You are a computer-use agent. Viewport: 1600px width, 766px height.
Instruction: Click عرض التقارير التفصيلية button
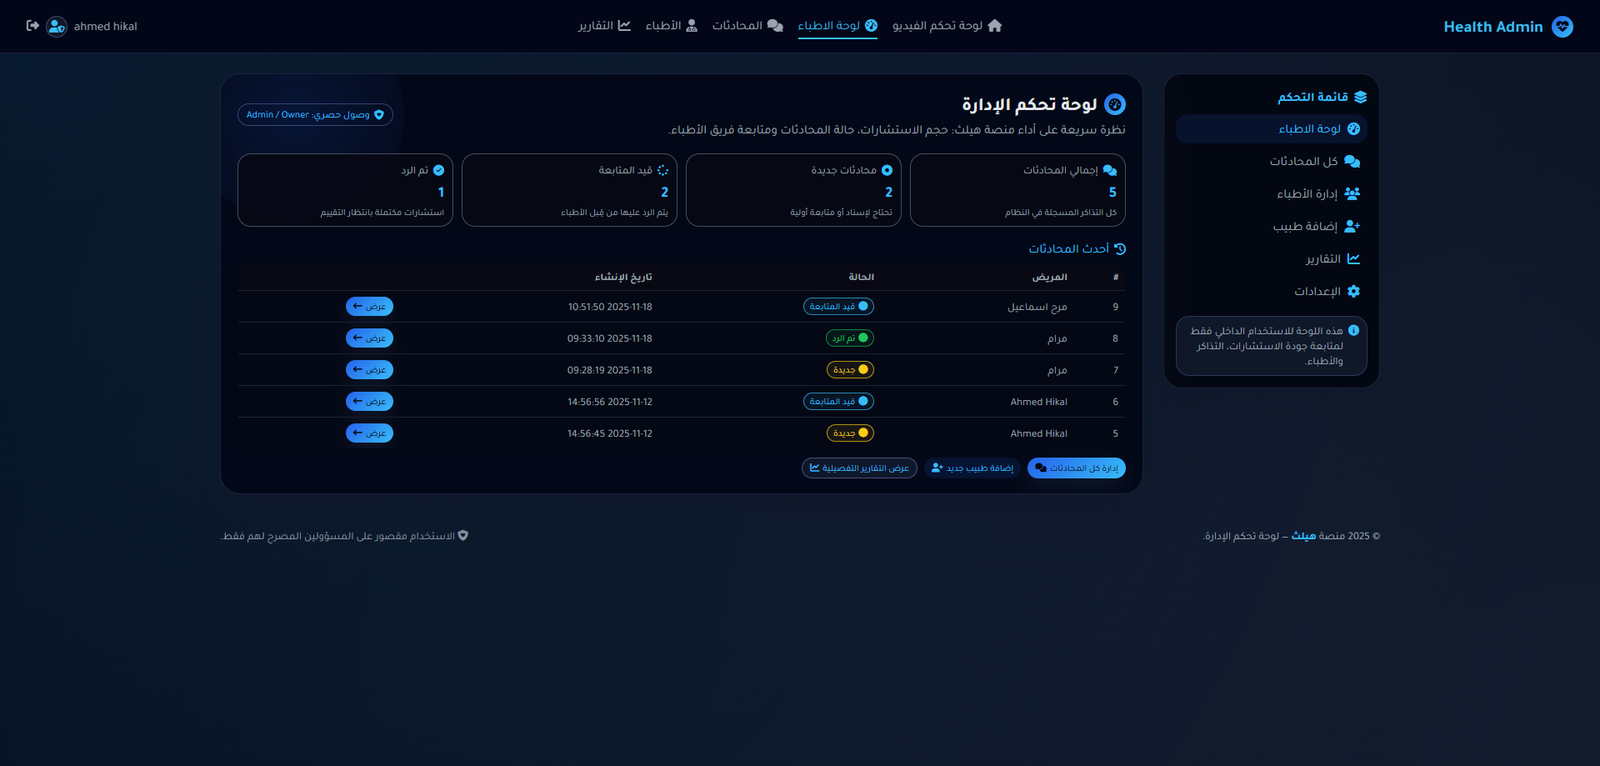click(x=859, y=468)
